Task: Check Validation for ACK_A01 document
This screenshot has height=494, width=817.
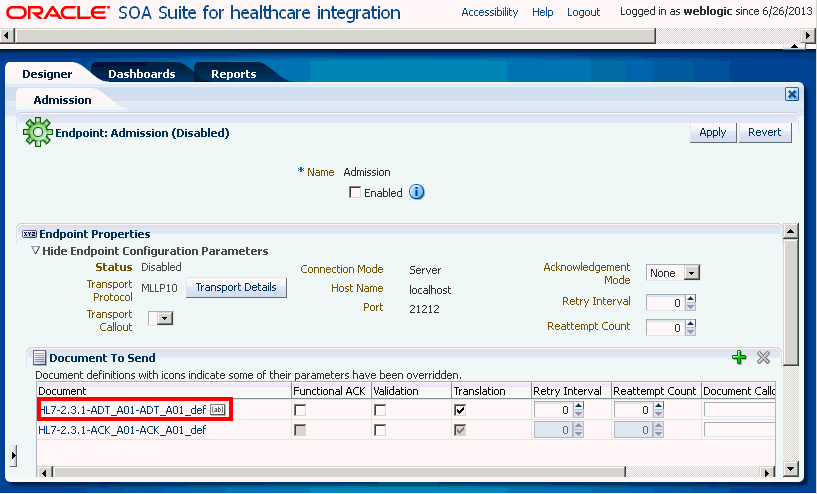Action: click(x=380, y=430)
